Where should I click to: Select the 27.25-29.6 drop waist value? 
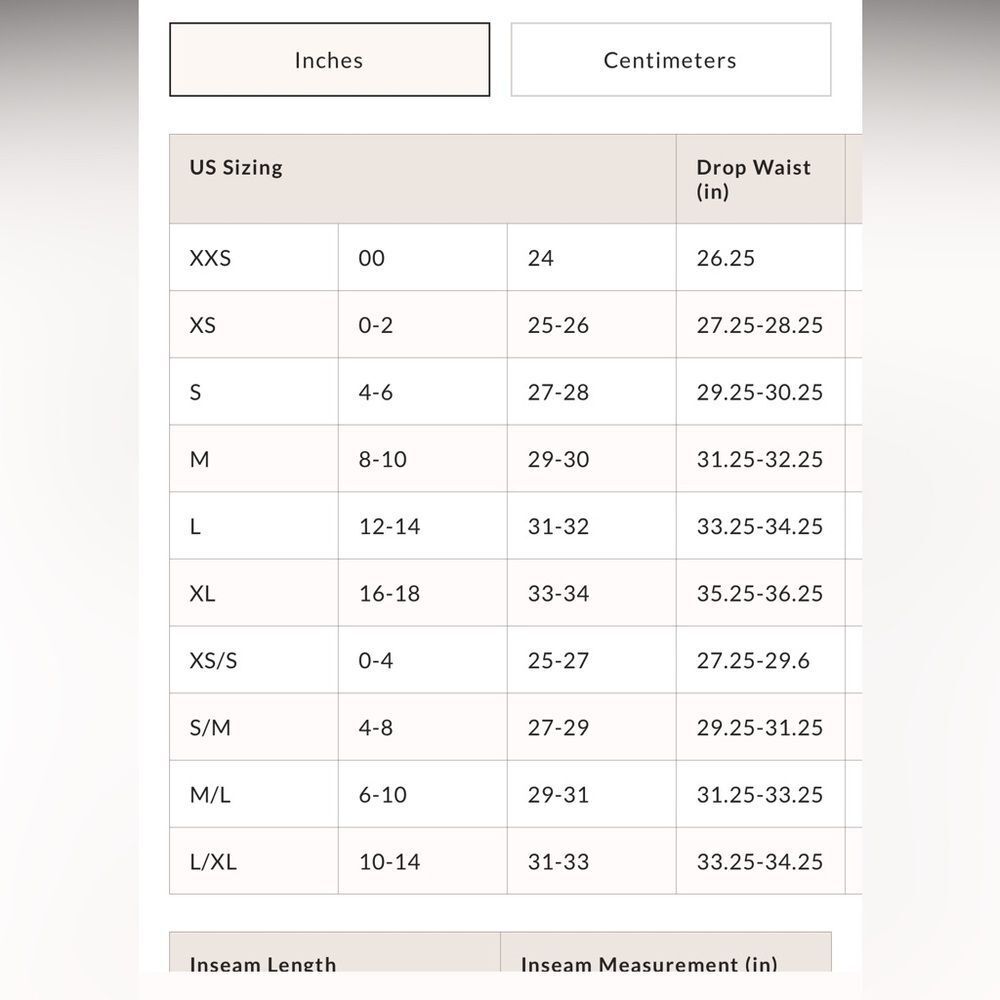click(753, 660)
